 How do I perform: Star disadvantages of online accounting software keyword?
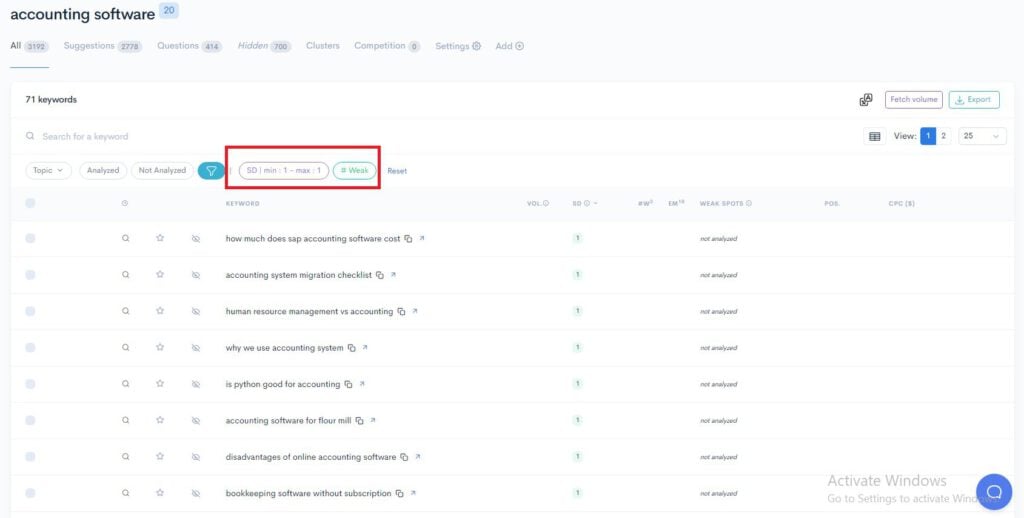(160, 457)
